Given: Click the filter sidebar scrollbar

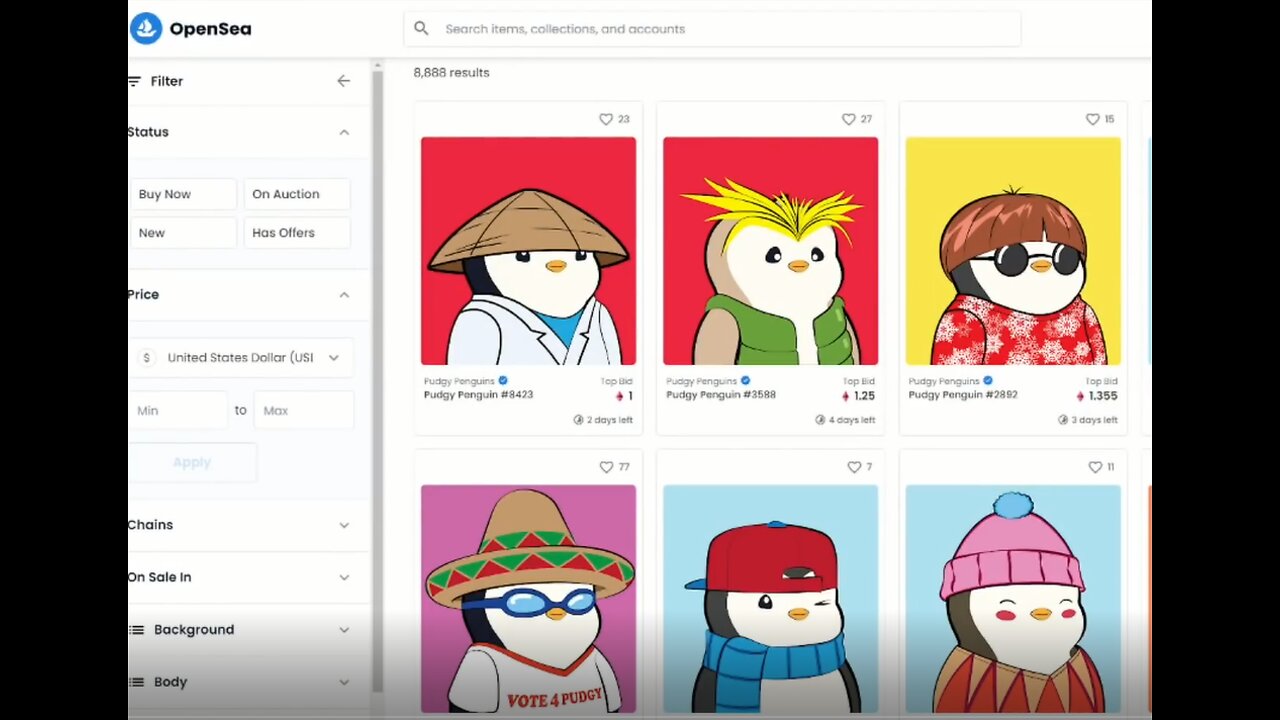Looking at the screenshot, I should [378, 380].
